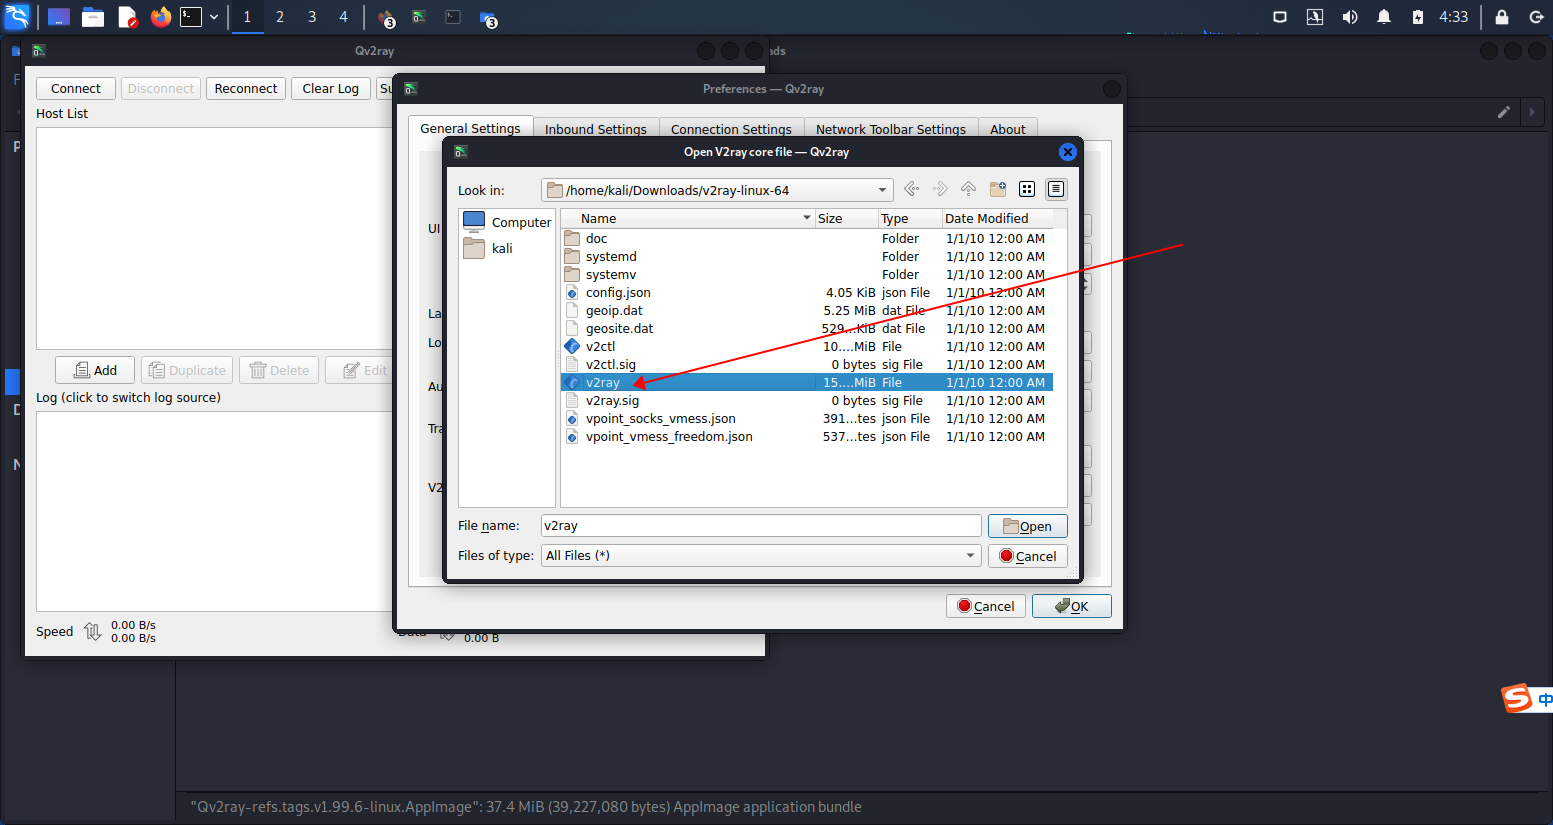1553x825 pixels.
Task: Sort files by Type column
Action: coord(909,218)
